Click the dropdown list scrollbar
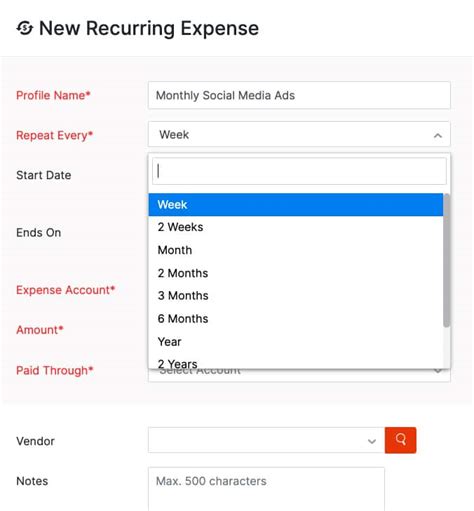Viewport: 474px width, 511px height. point(446,260)
